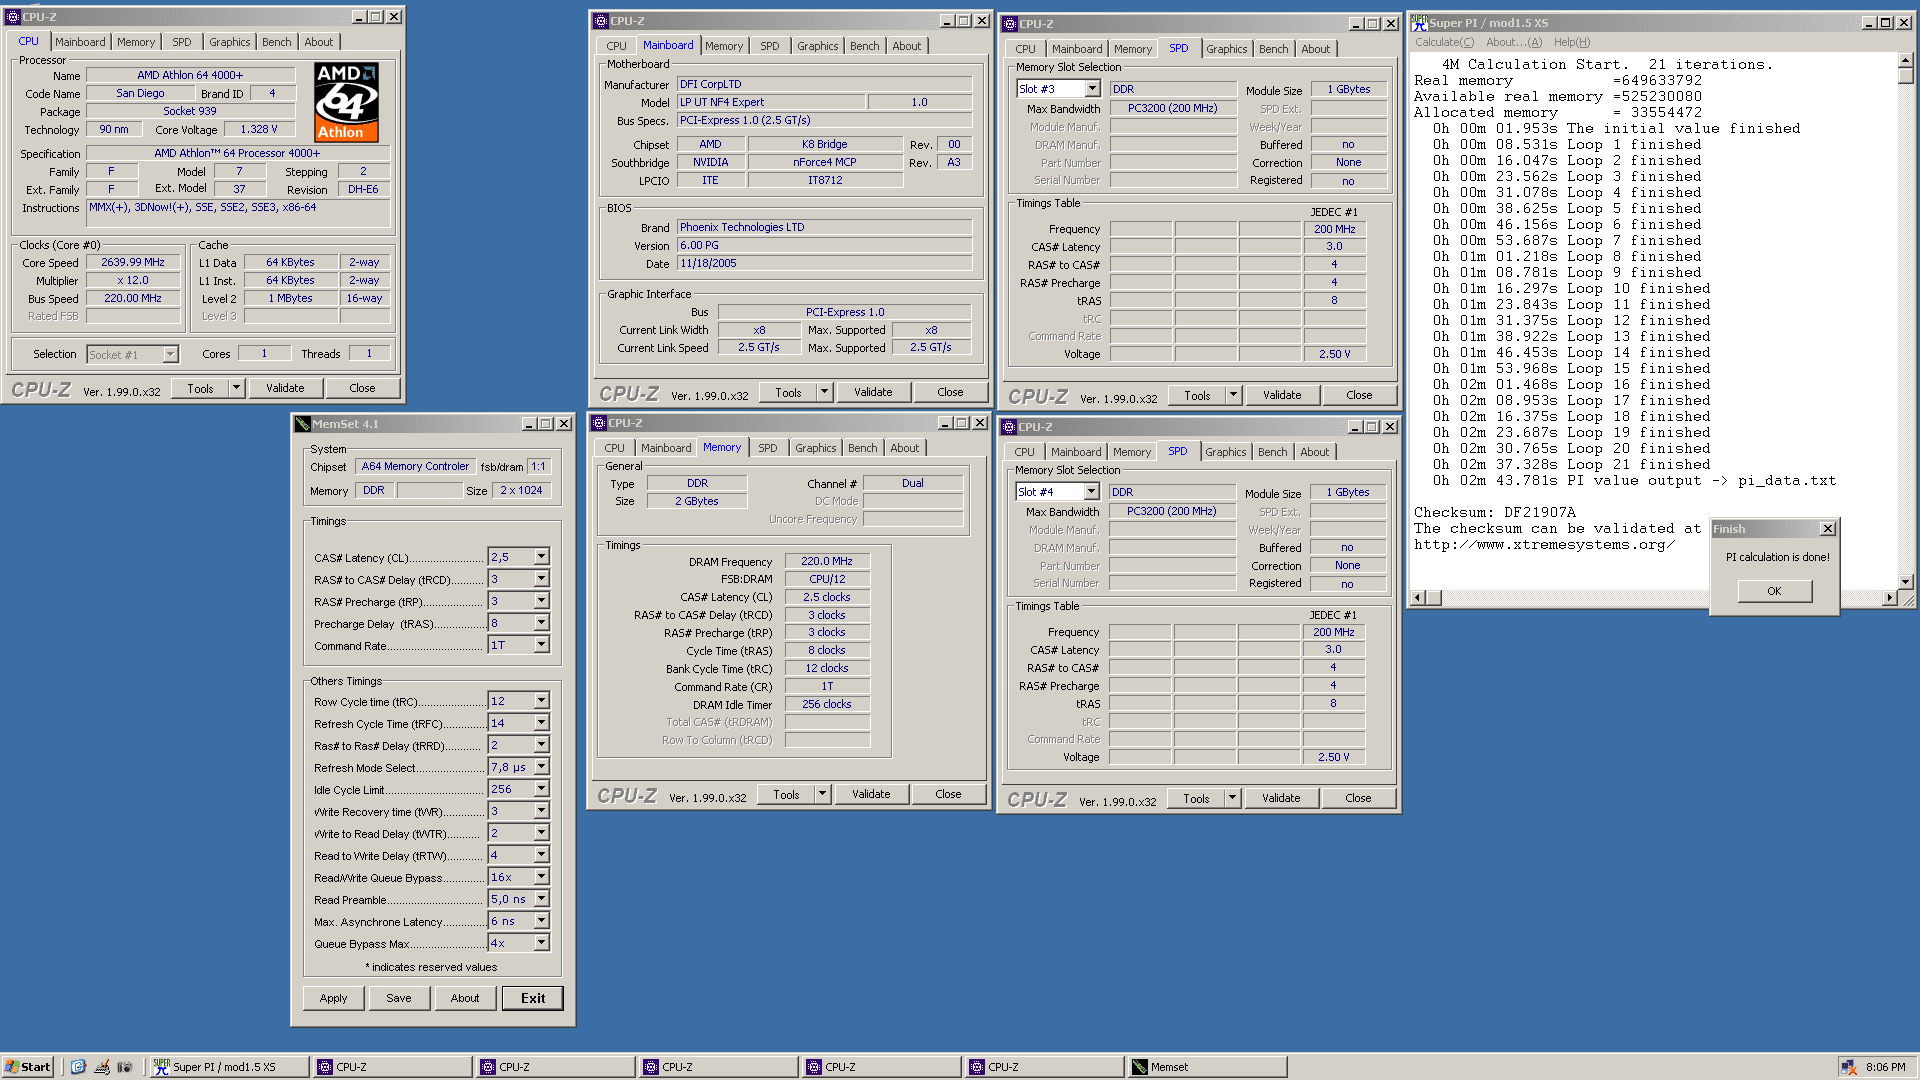This screenshot has height=1080, width=1920.
Task: Click the second quick launch icon in taskbar
Action: pos(101,1067)
